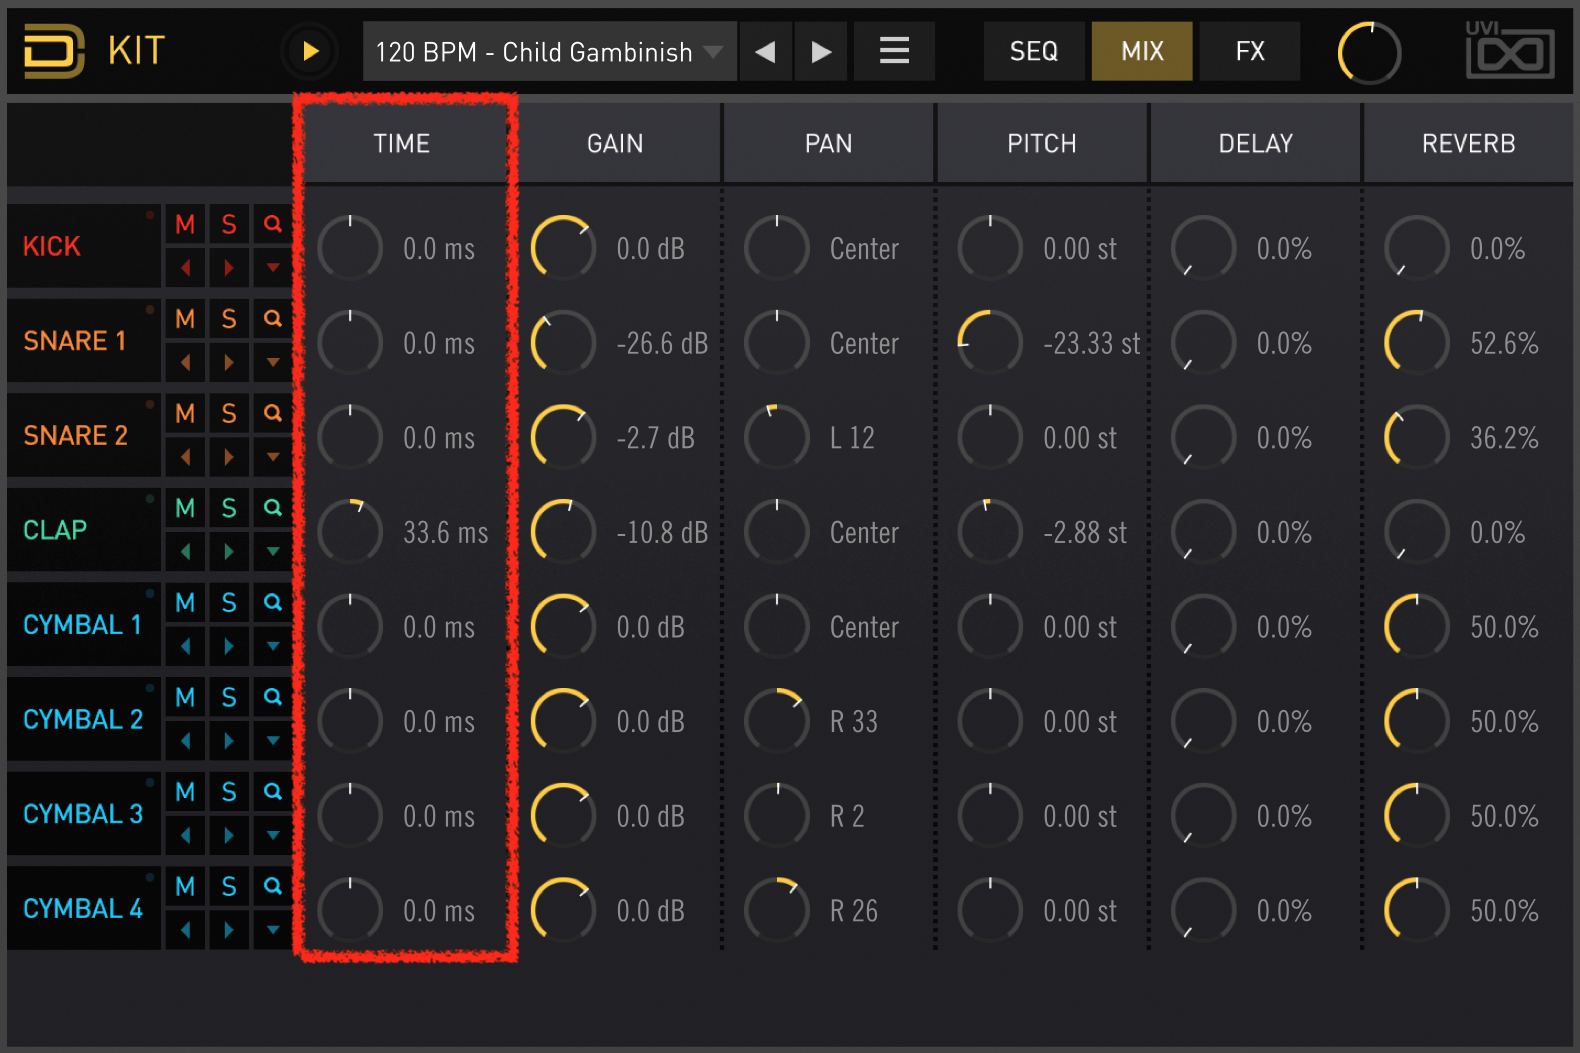1580x1053 pixels.
Task: Open the SNARE 2 dropdown arrow
Action: coord(272,457)
